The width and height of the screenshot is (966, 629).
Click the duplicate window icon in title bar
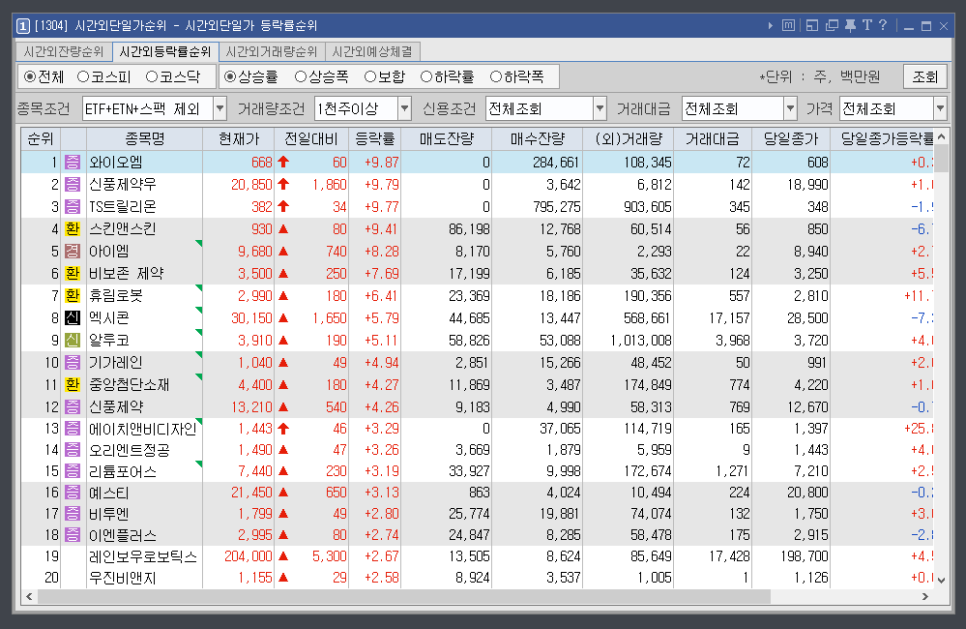coord(832,25)
